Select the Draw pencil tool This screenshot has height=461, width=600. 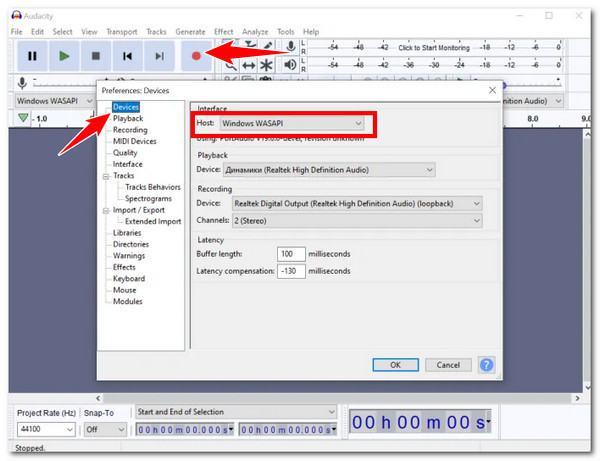[267, 46]
